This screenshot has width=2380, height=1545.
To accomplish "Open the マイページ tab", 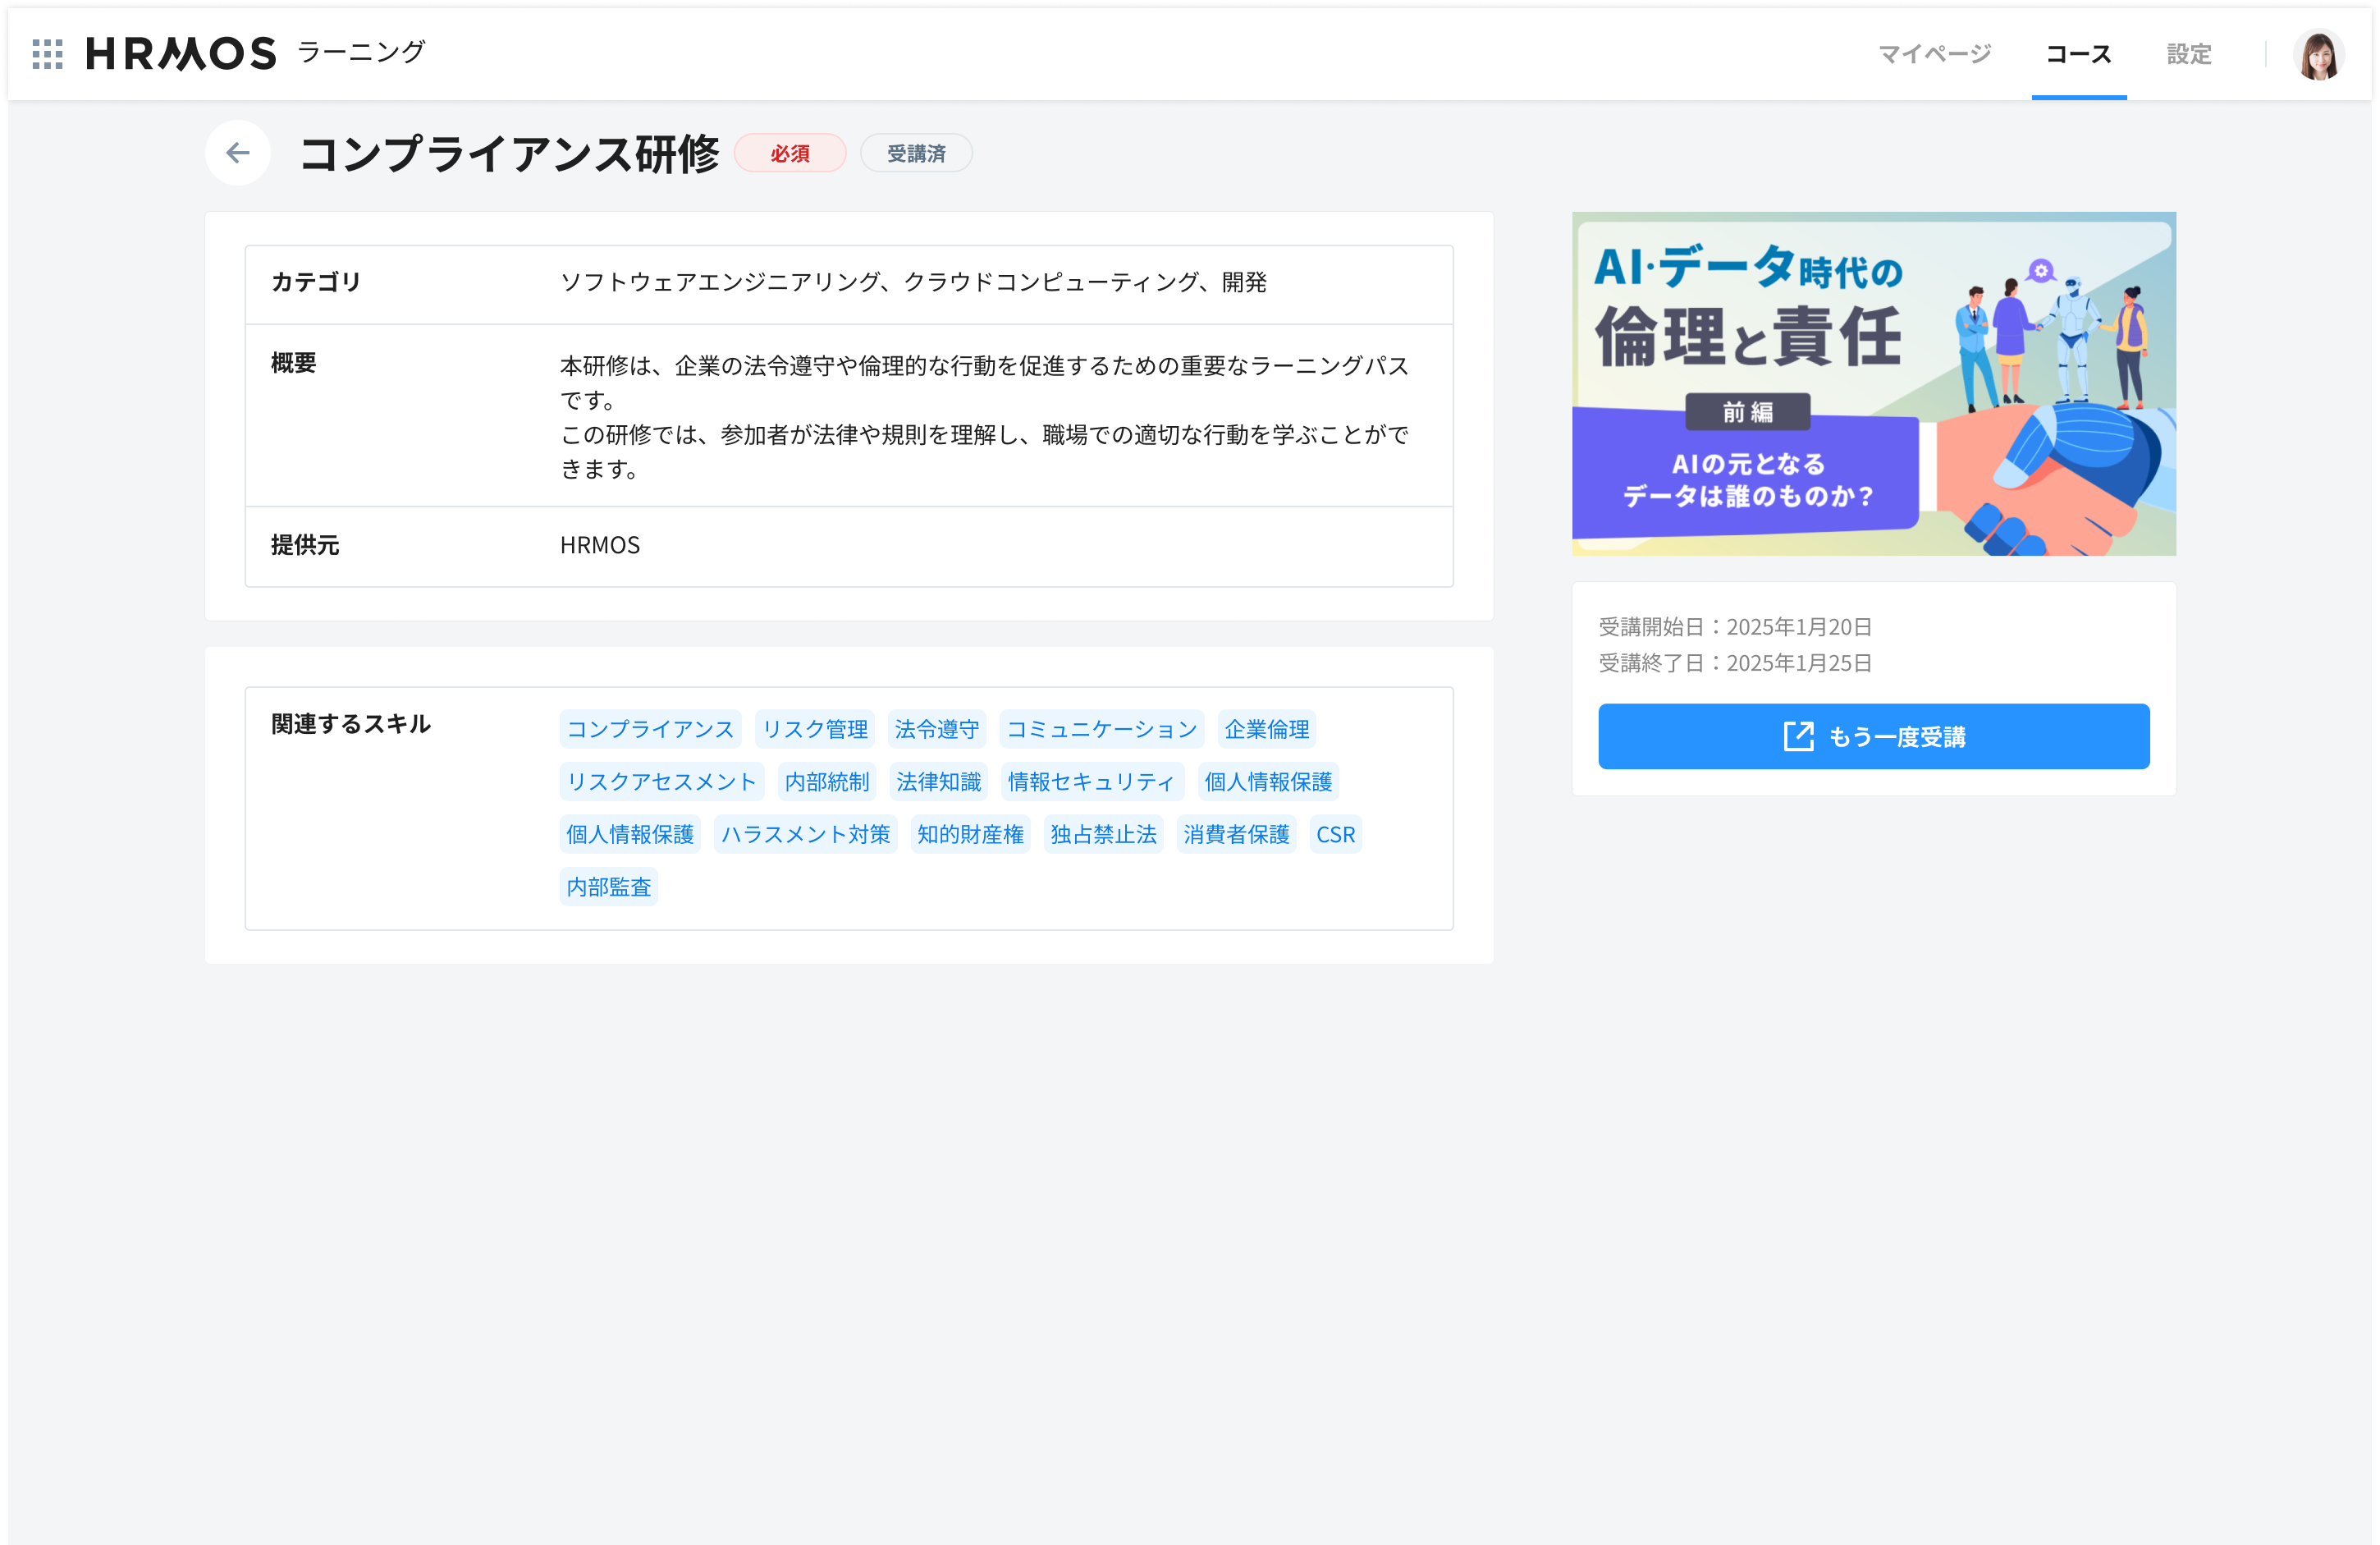I will point(1934,54).
